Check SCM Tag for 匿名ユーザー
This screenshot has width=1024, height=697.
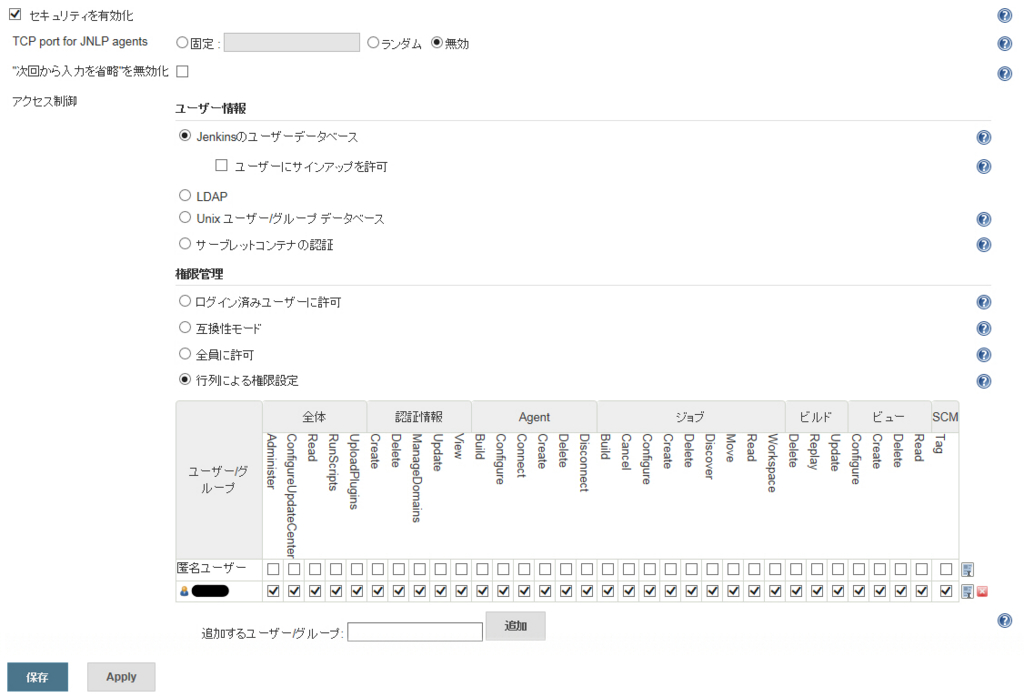click(x=946, y=570)
